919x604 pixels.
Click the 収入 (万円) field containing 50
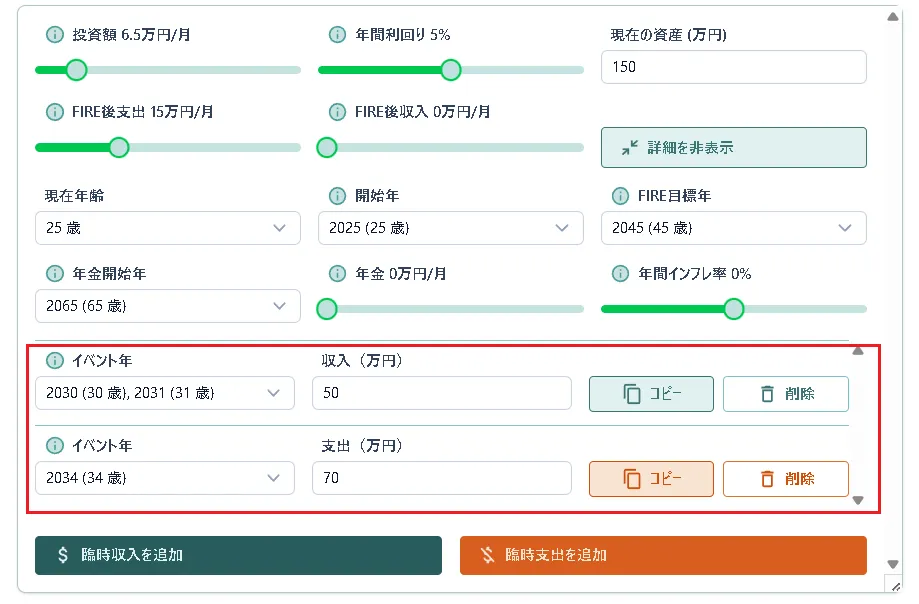click(442, 393)
